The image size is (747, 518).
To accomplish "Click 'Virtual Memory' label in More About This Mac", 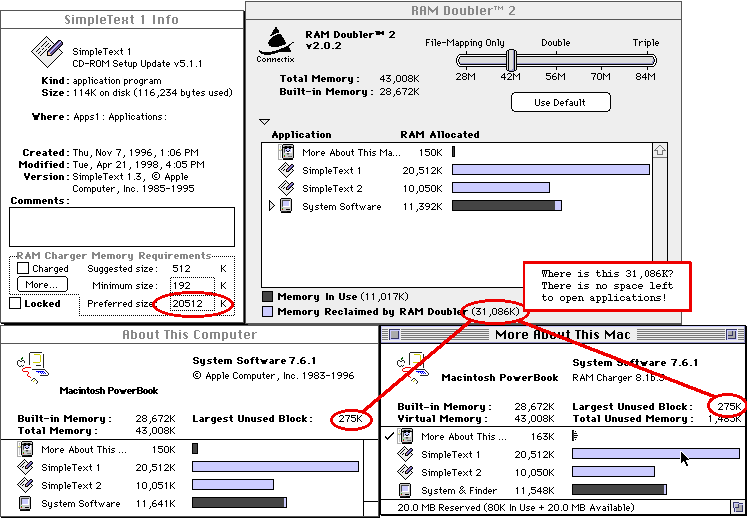I will click(442, 418).
